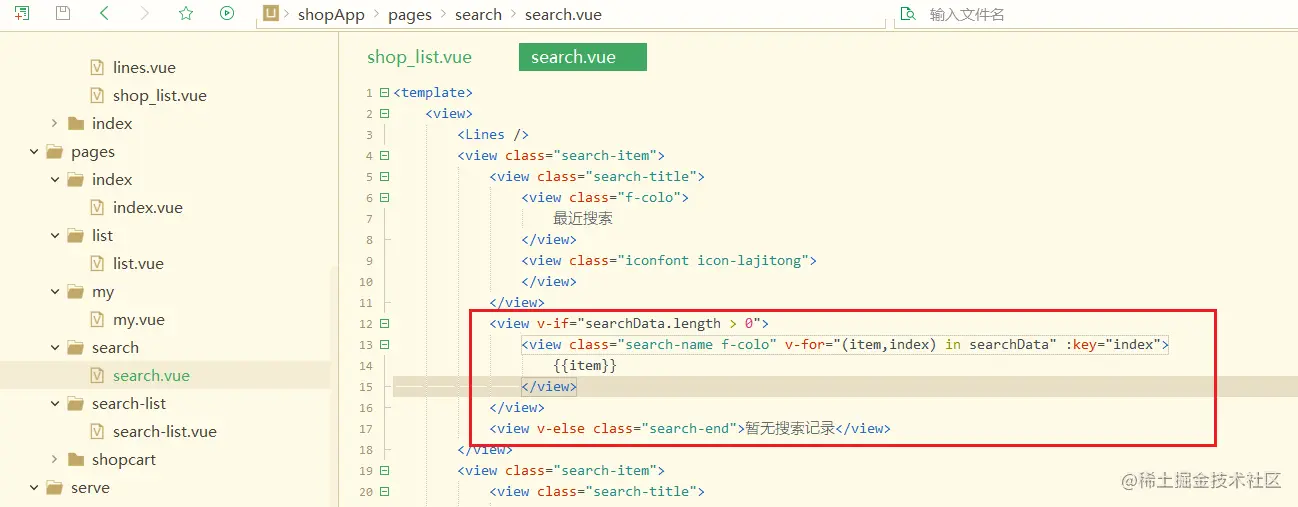The height and width of the screenshot is (507, 1298).
Task: Click the file icon of search-list.vue
Action: 97,432
